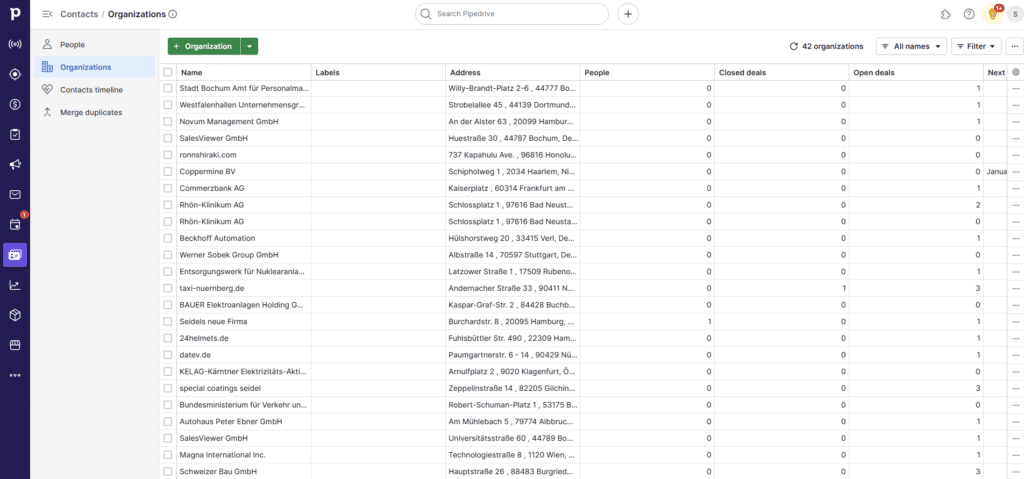Click the quick add plus button
The height and width of the screenshot is (479, 1024).
tap(628, 14)
